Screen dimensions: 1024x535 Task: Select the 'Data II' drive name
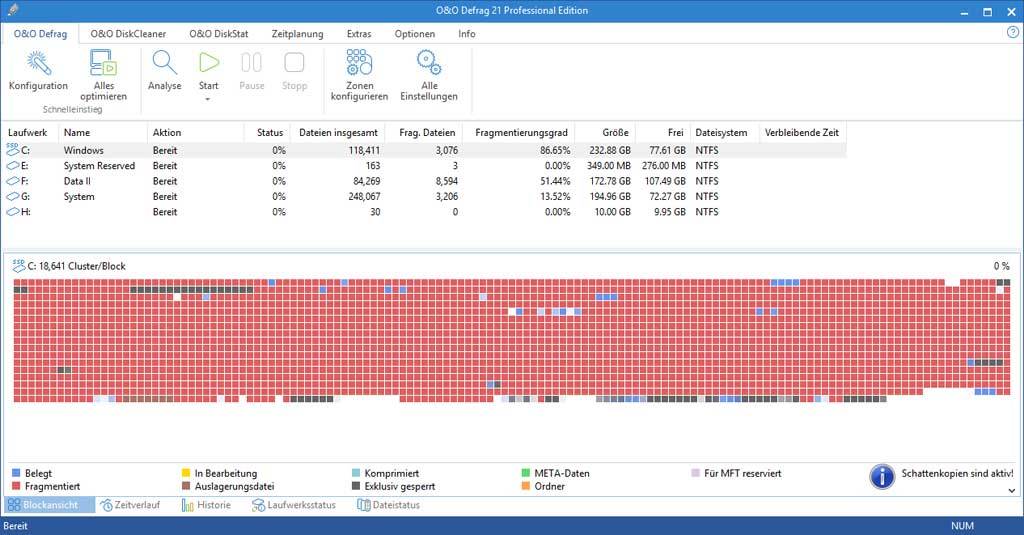(x=77, y=181)
